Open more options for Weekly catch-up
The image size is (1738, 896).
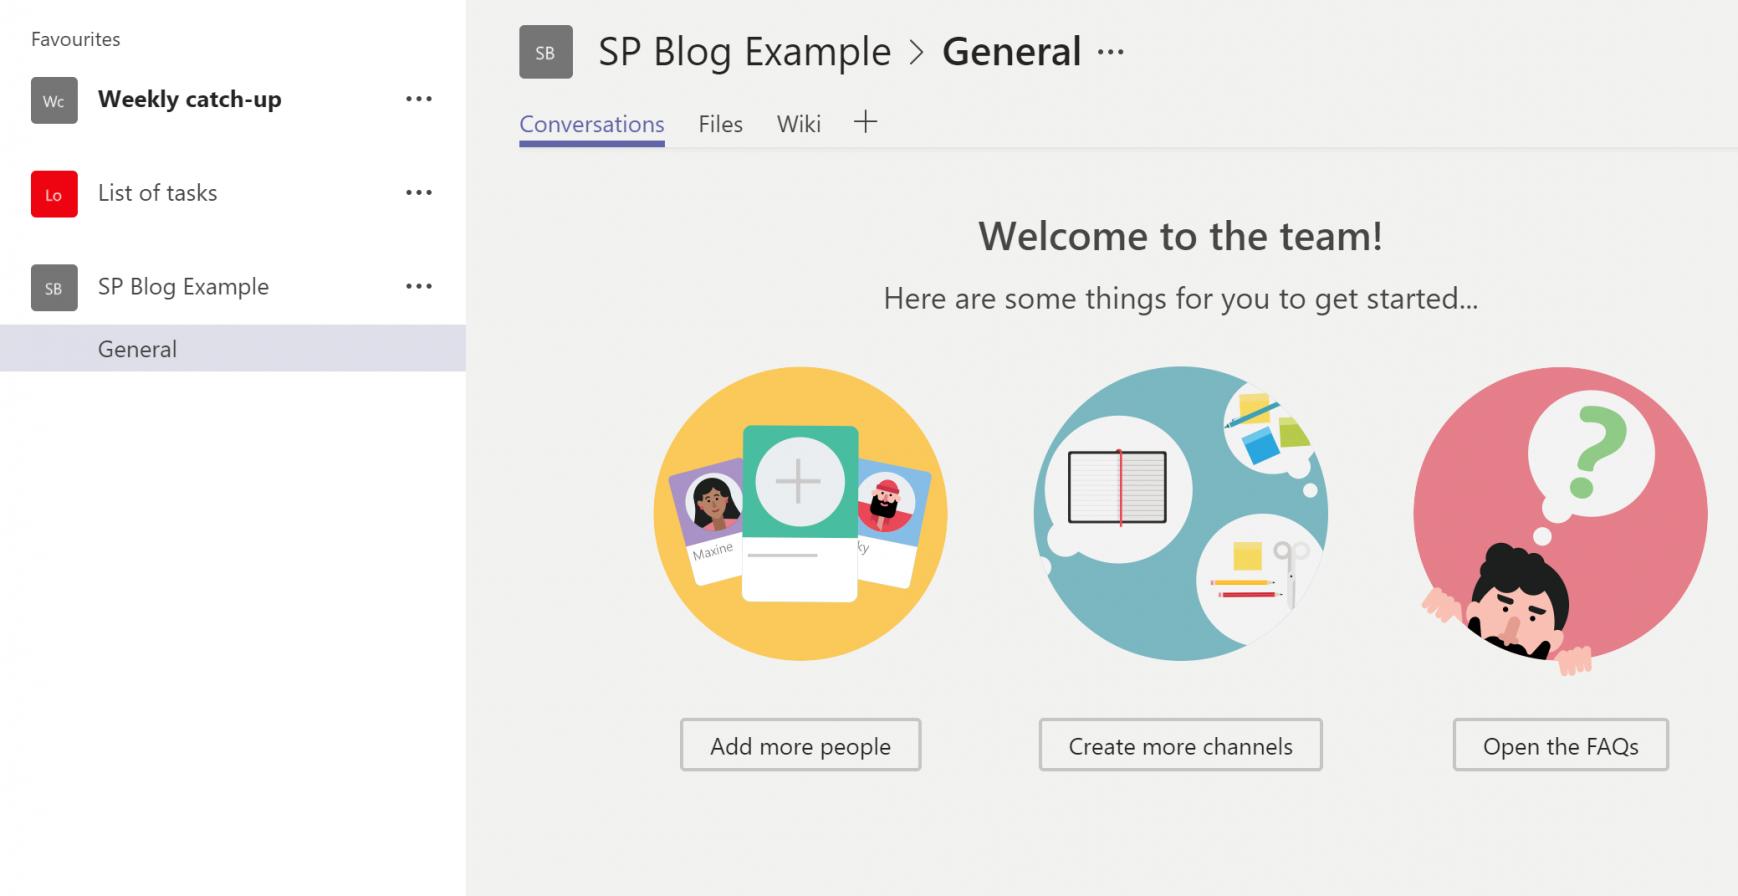(419, 99)
